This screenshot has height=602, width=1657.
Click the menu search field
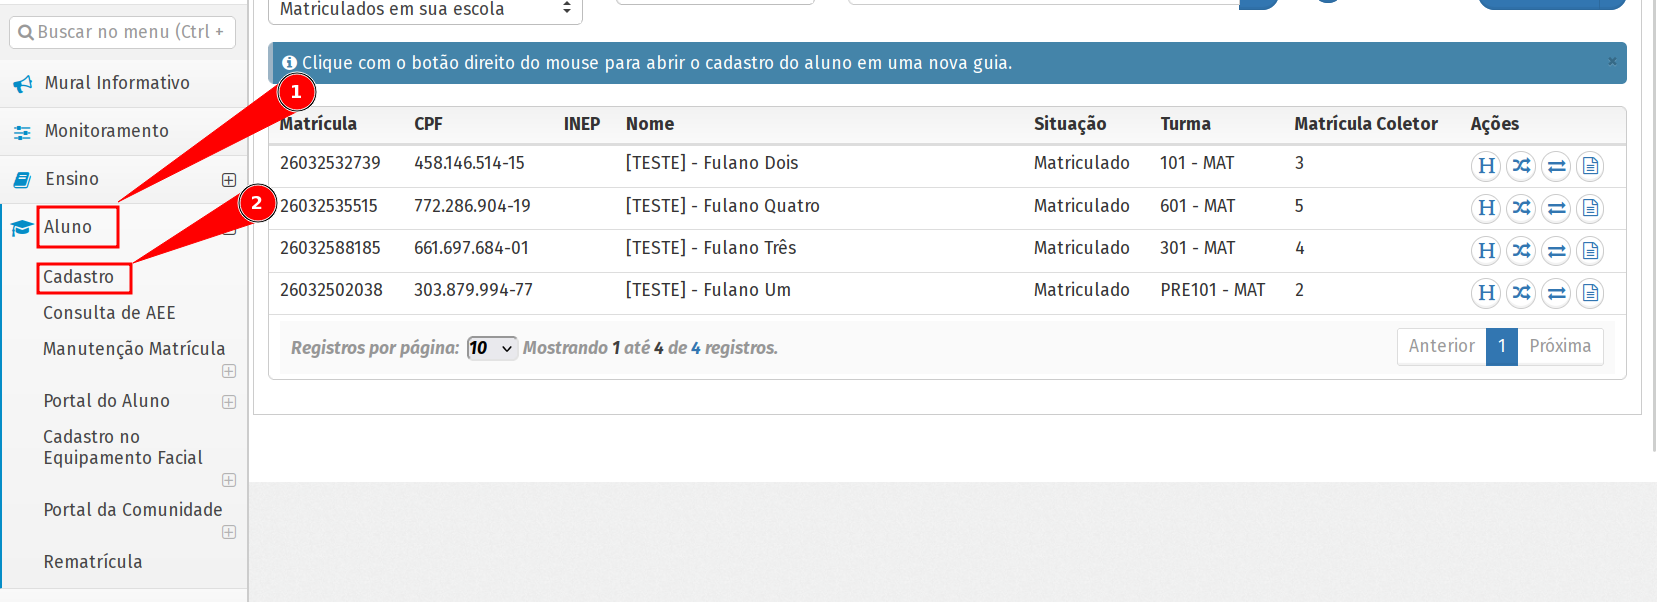pyautogui.click(x=130, y=32)
